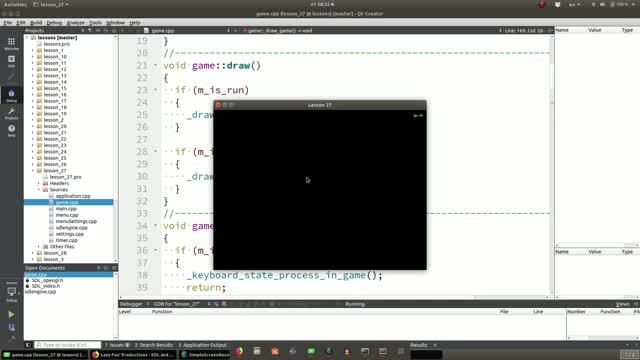The image size is (640, 360).
Task: Switch to SimpleScreenRecorder taskbar window
Action: click(x=205, y=355)
